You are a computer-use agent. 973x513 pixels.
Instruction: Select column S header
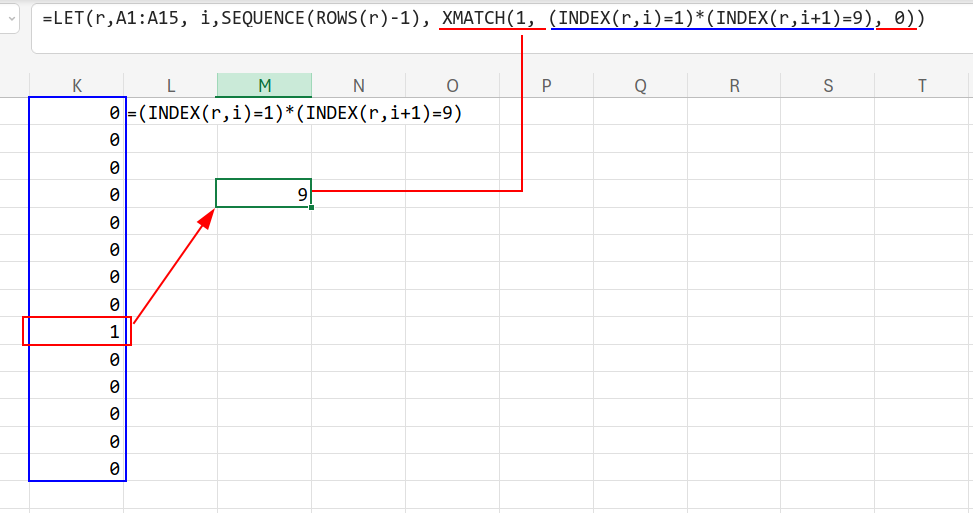pos(828,86)
